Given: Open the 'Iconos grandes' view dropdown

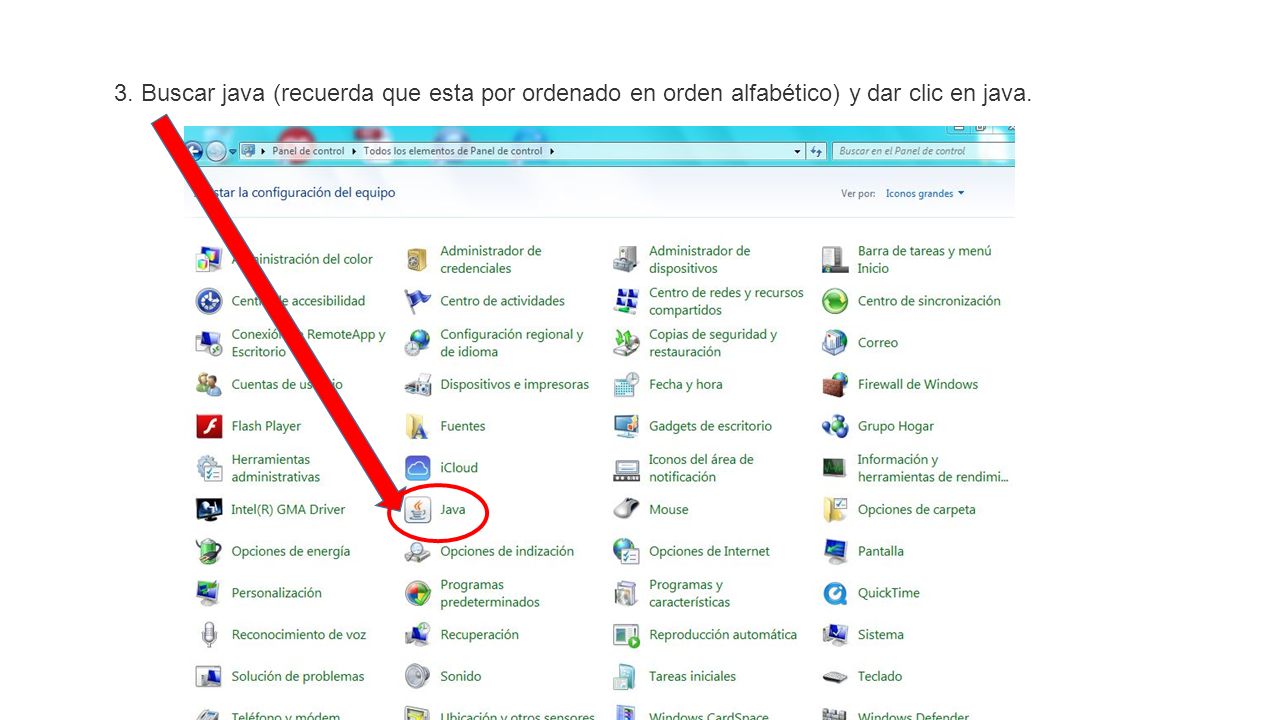Looking at the screenshot, I should tap(925, 194).
